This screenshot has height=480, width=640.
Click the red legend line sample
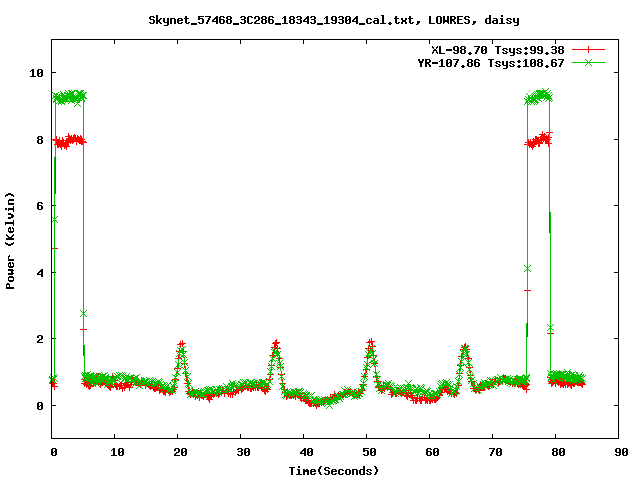pyautogui.click(x=588, y=50)
